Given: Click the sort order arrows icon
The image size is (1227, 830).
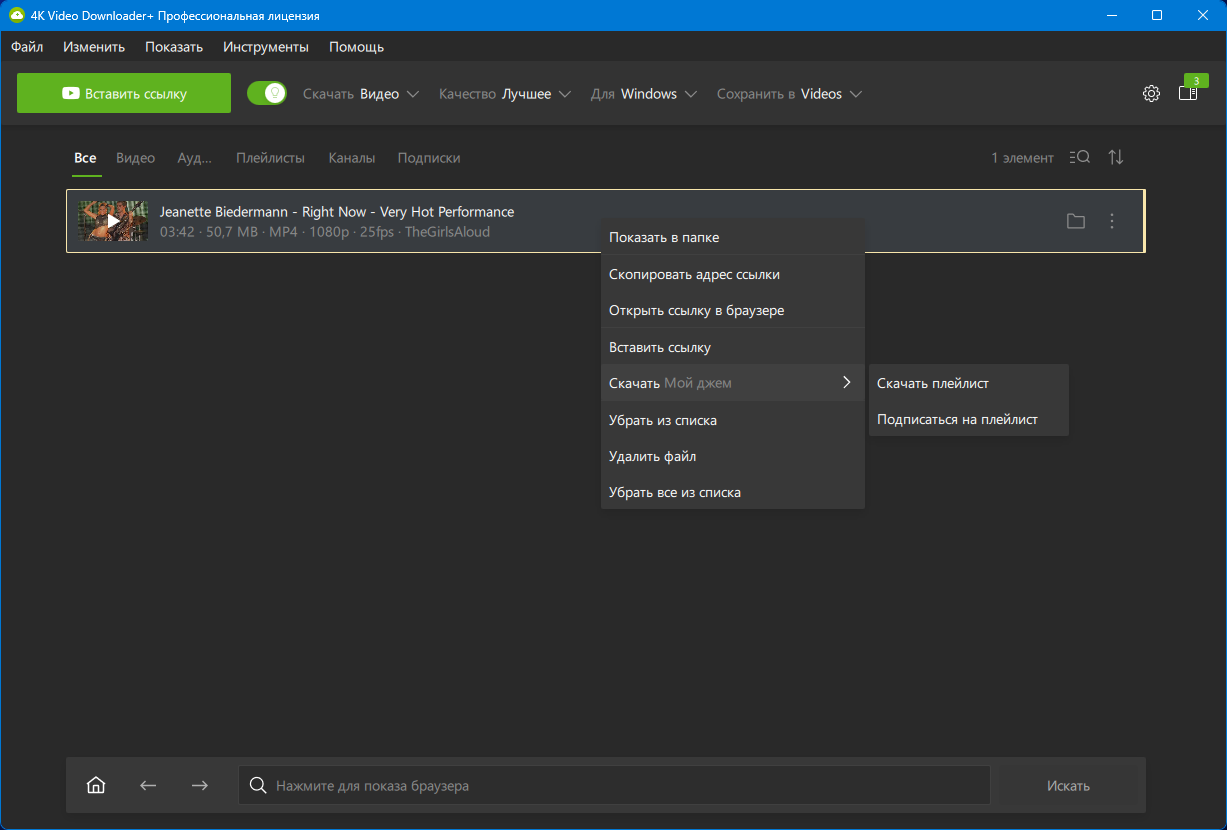Looking at the screenshot, I should pos(1116,158).
